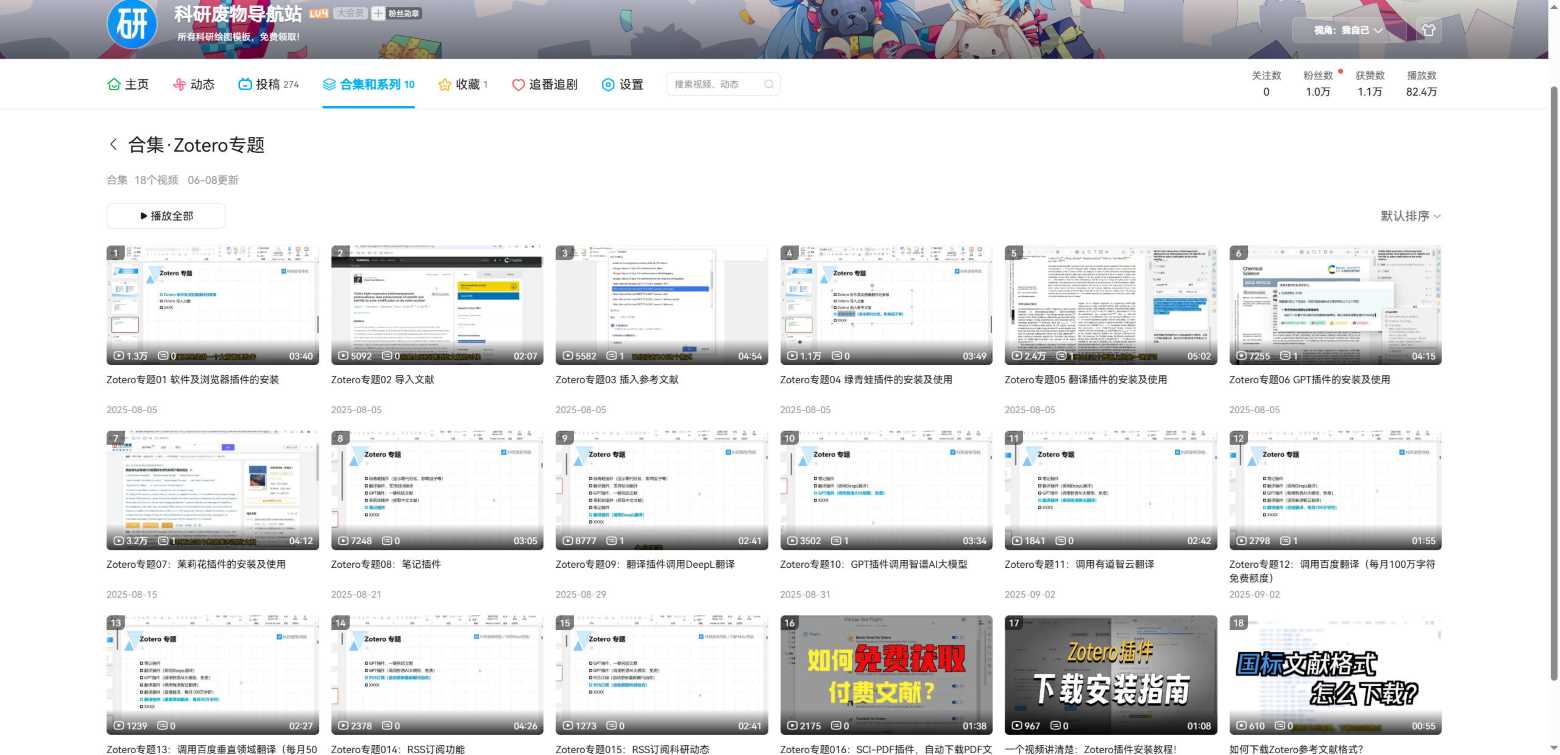The height and width of the screenshot is (755, 1560).
Task: Click the date 2025-08-21 under Zotero专题08
Action: (356, 595)
